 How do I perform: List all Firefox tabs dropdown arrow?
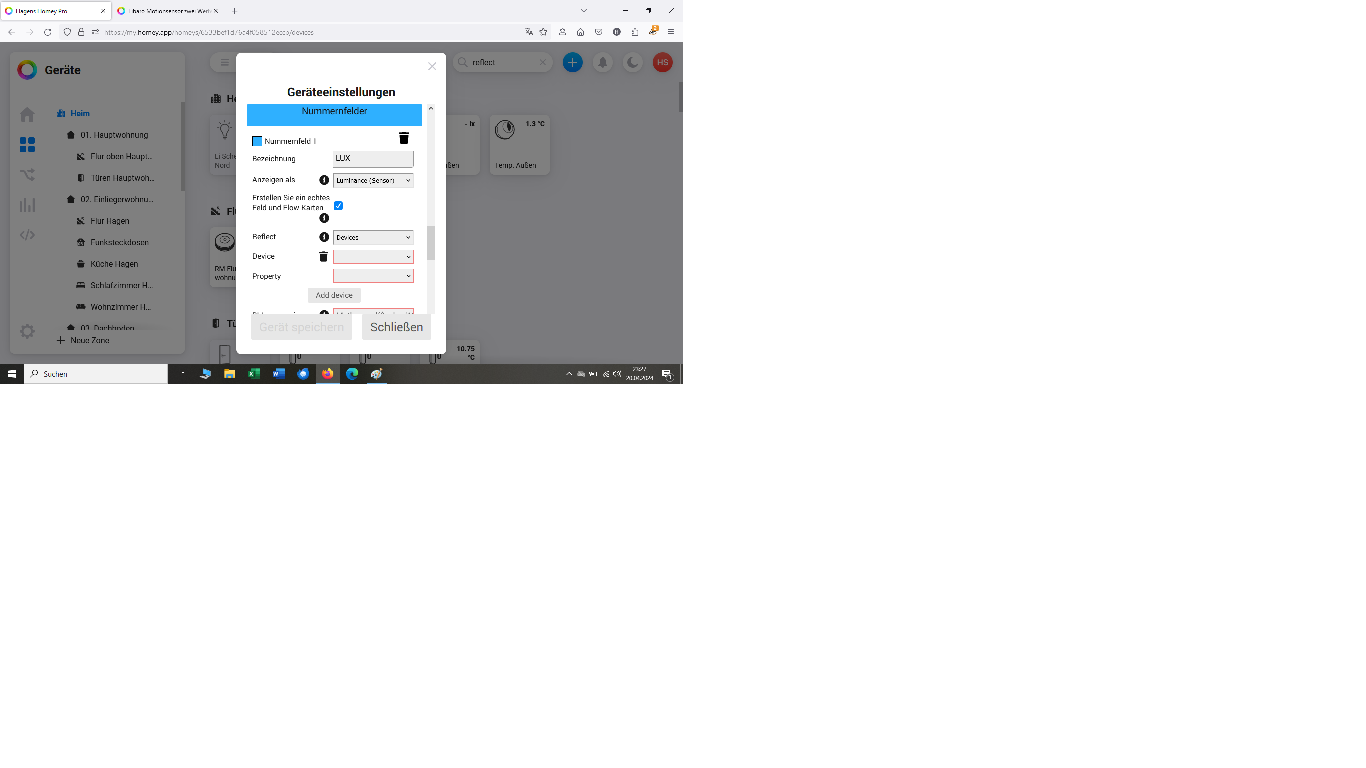(584, 10)
